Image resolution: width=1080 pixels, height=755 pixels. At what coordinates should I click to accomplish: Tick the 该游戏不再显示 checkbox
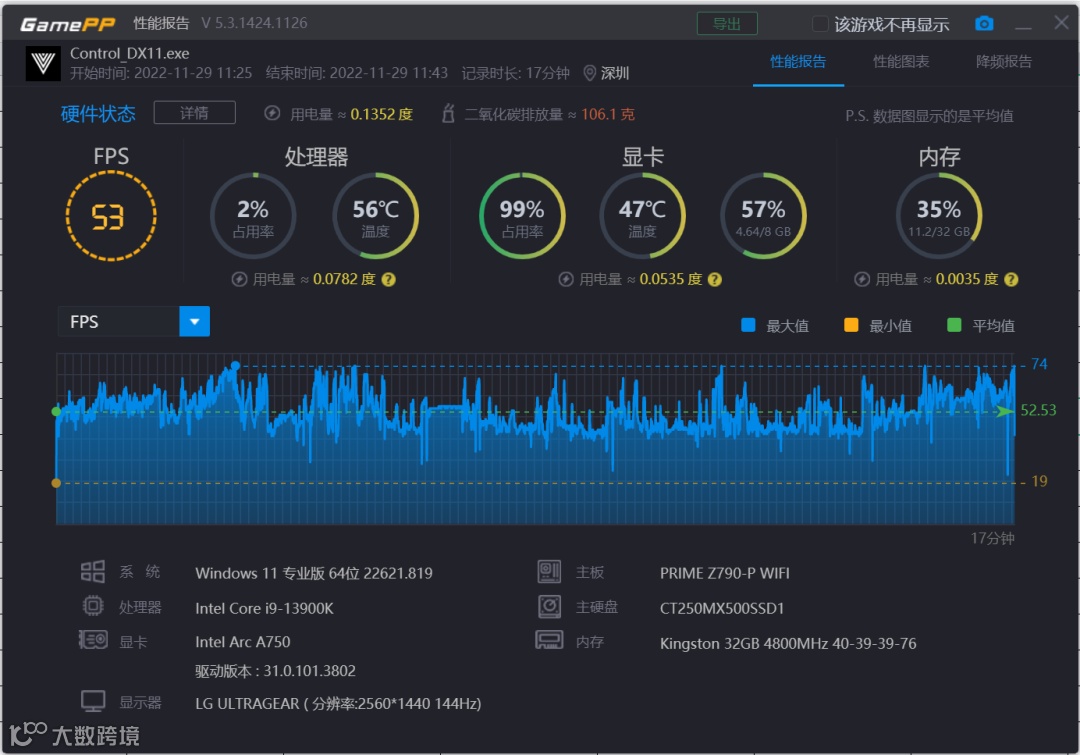[820, 24]
